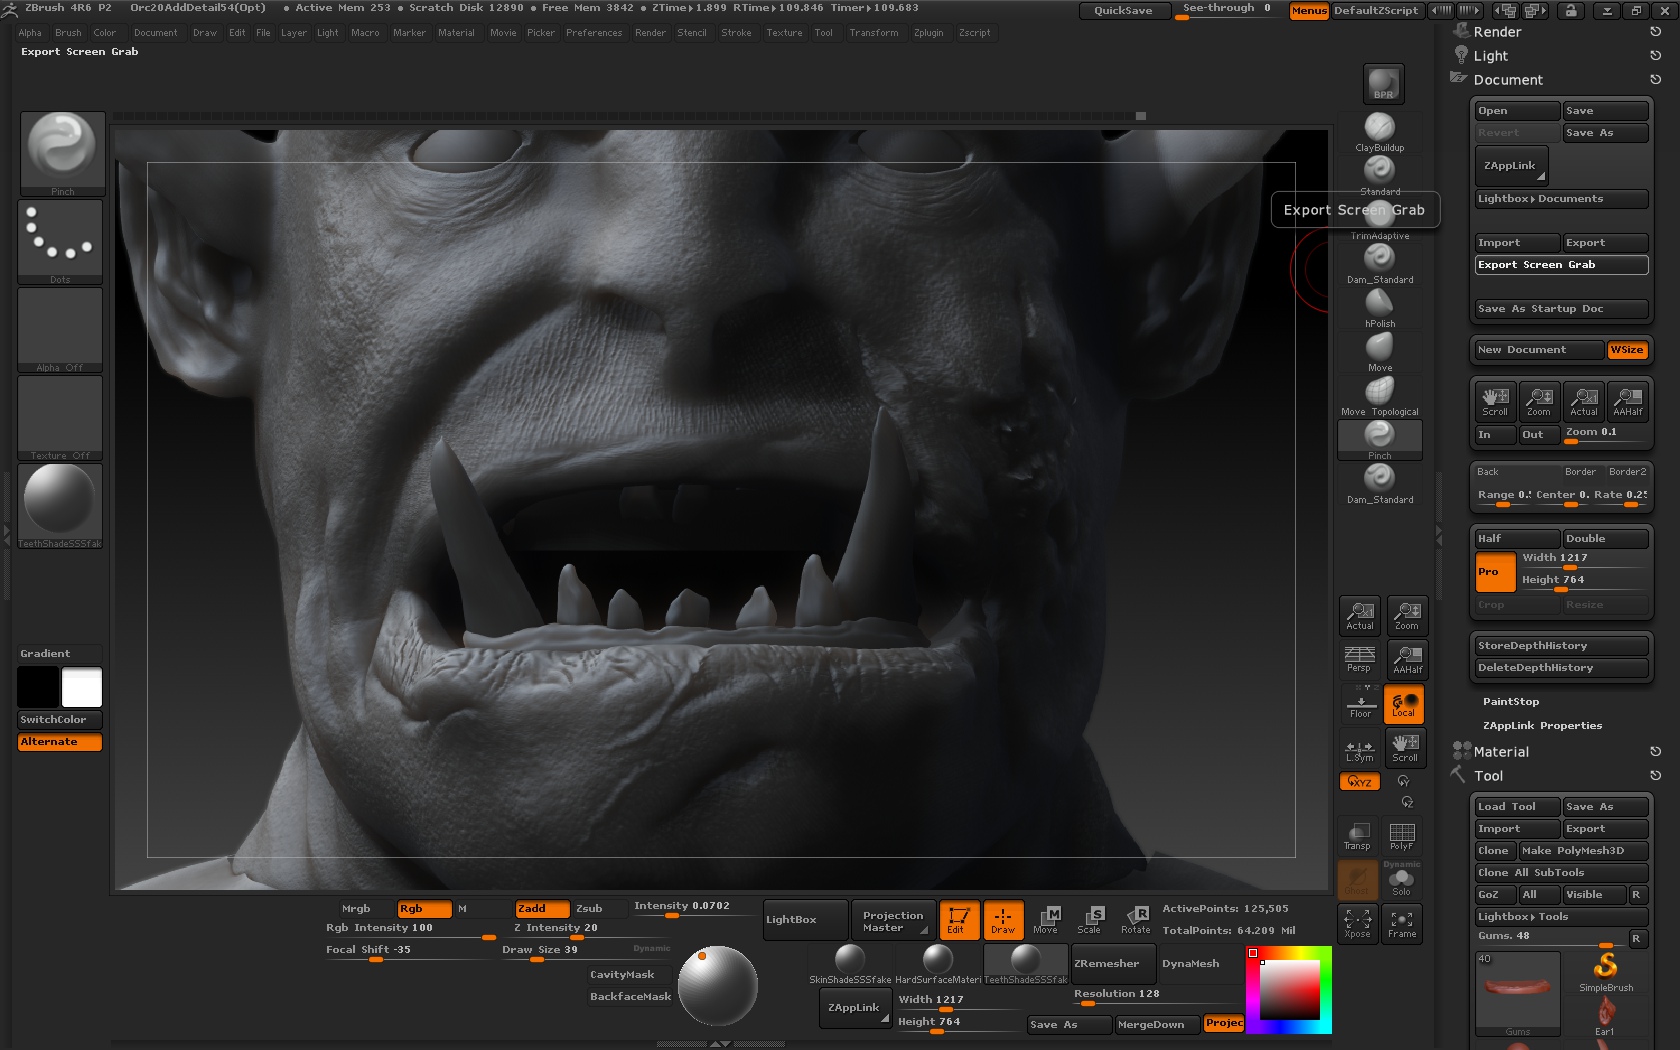
Task: Open the Alpha Off selector
Action: coord(60,330)
